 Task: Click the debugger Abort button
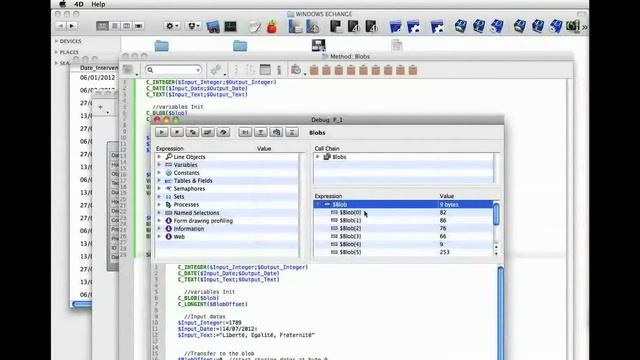177,132
